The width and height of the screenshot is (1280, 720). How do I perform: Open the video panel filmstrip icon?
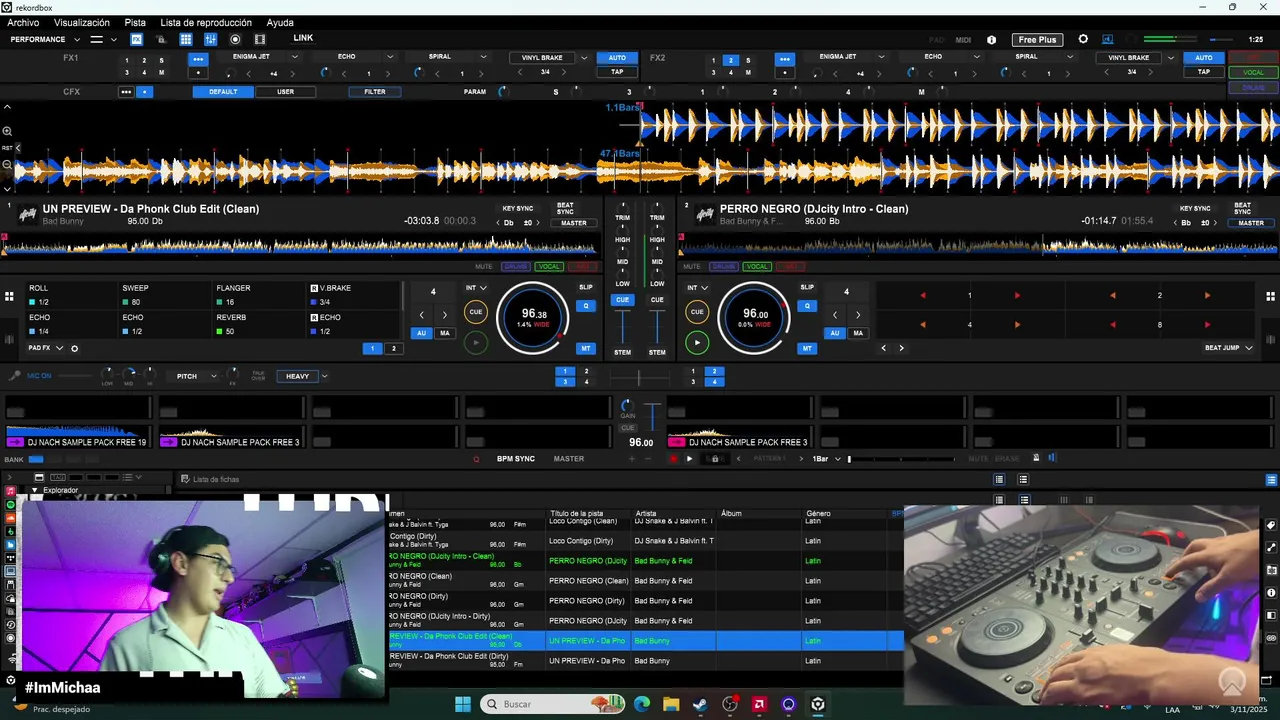(x=260, y=39)
